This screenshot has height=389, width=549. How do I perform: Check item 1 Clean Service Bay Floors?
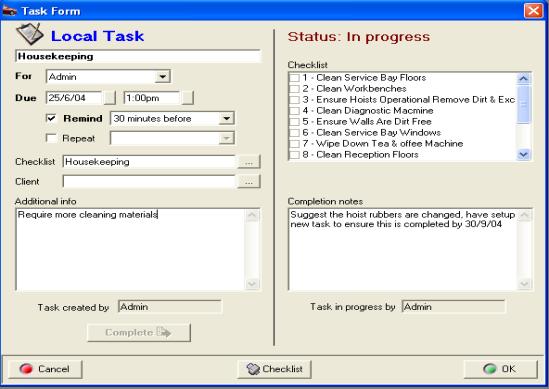(x=294, y=78)
